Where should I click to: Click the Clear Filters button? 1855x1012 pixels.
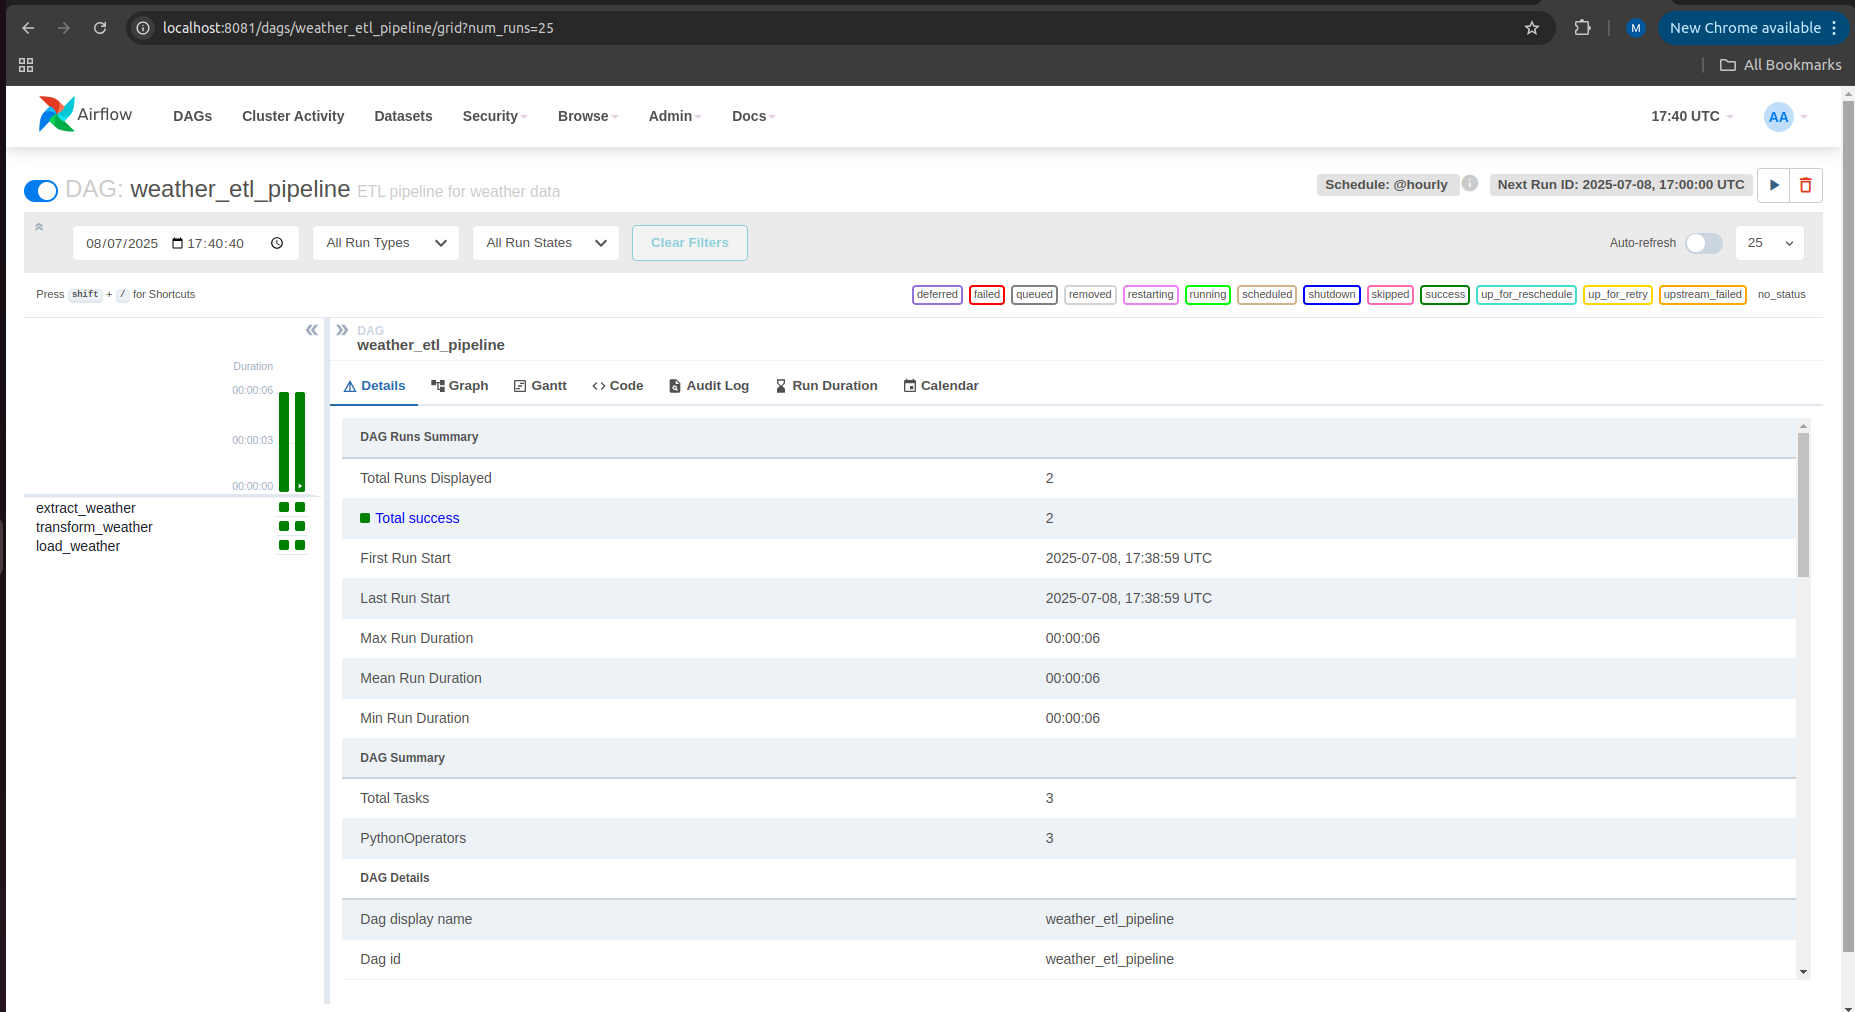tap(690, 243)
